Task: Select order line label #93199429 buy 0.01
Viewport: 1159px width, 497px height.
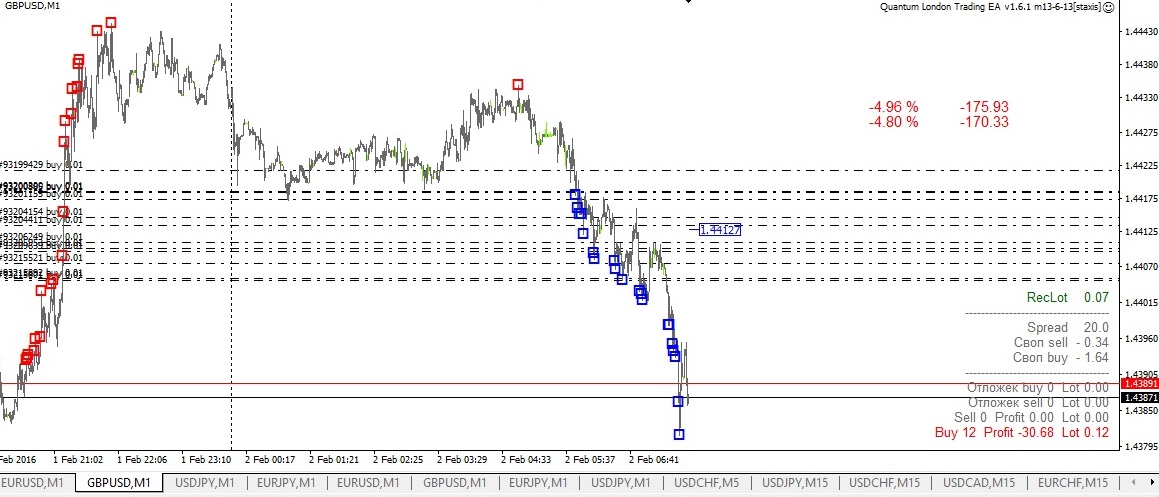Action: pyautogui.click(x=42, y=164)
